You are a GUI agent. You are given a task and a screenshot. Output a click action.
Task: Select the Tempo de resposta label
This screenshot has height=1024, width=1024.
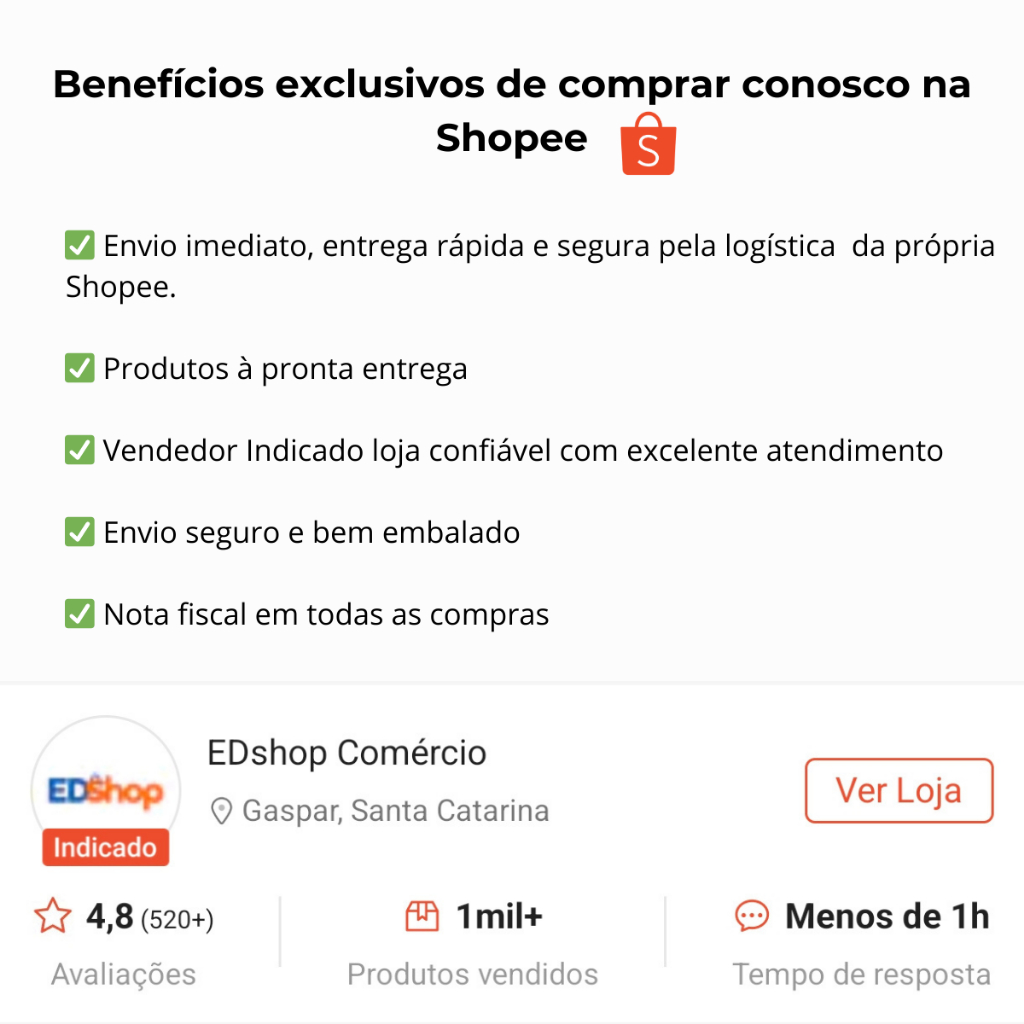[x=861, y=974]
